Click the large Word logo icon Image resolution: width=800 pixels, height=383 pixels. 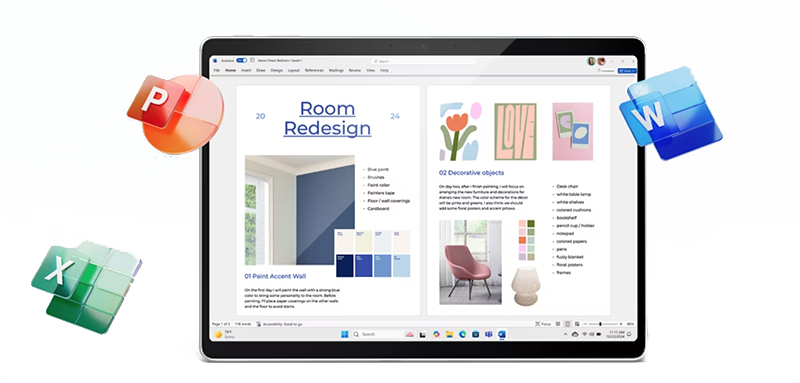(x=670, y=113)
